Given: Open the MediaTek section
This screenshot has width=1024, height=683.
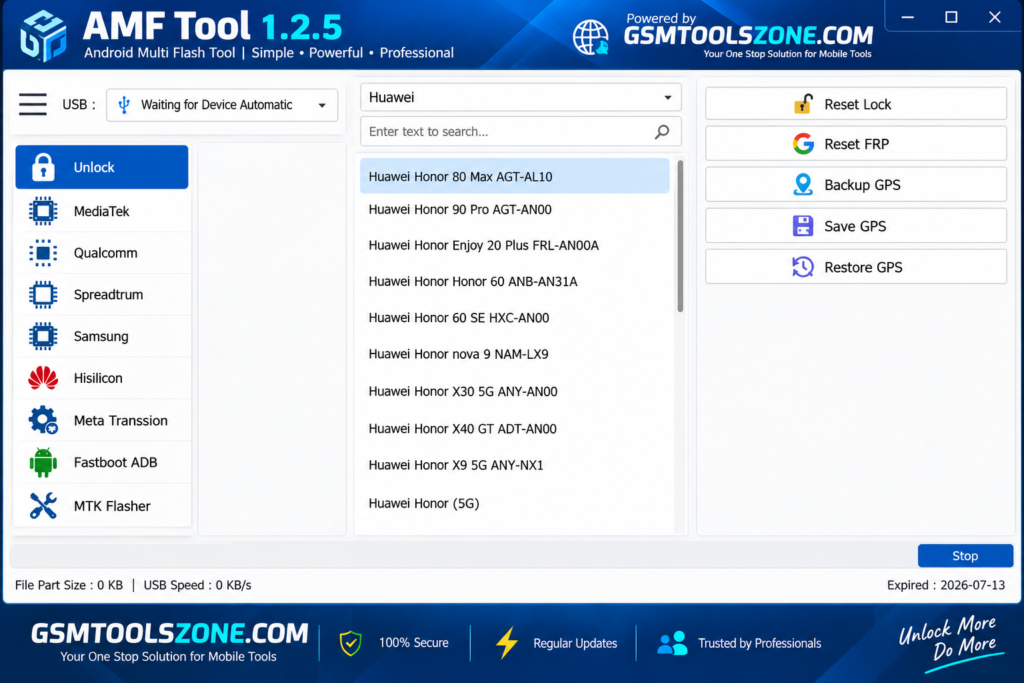Looking at the screenshot, I should coord(103,212).
